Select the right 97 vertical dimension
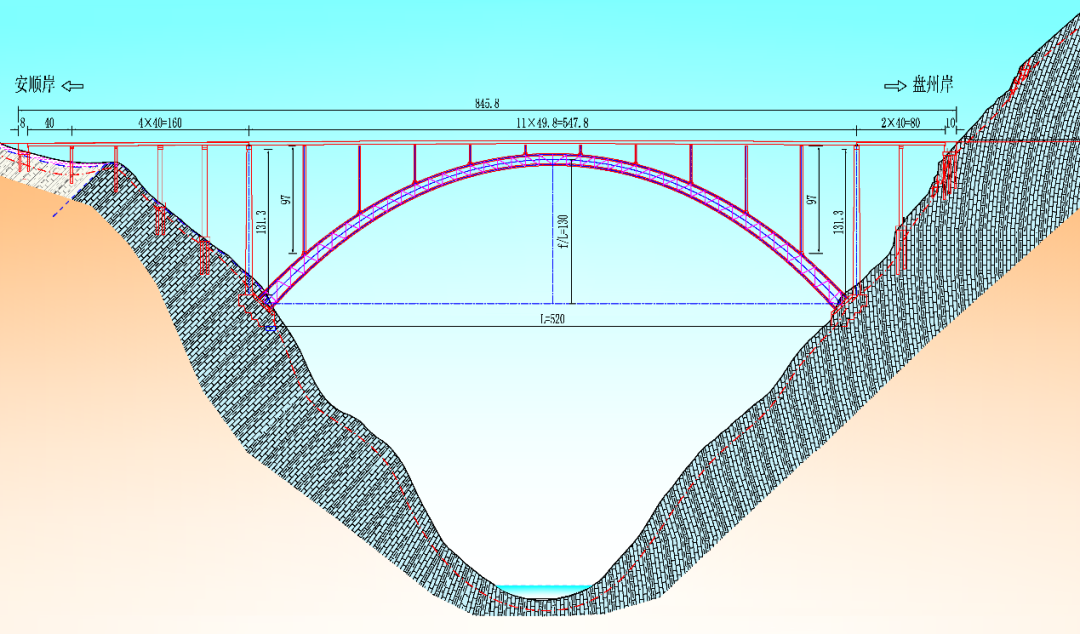 pos(814,199)
